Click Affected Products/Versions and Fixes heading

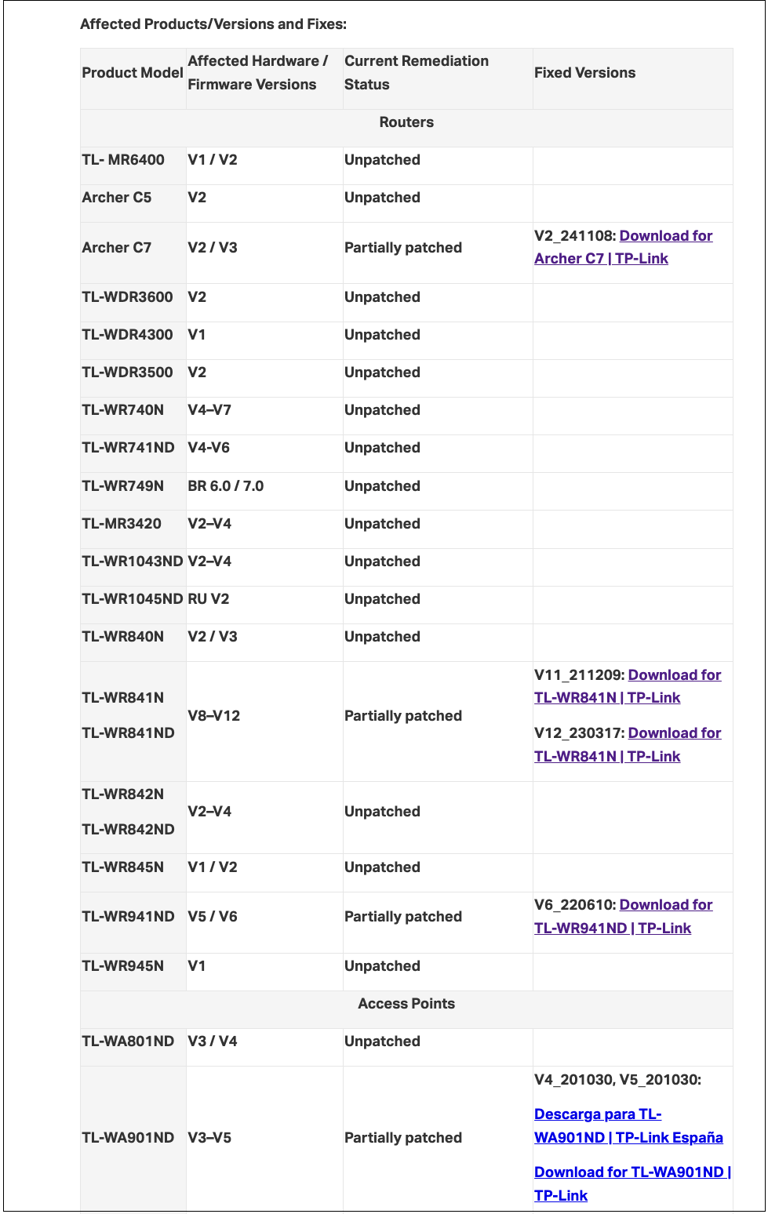pos(213,24)
